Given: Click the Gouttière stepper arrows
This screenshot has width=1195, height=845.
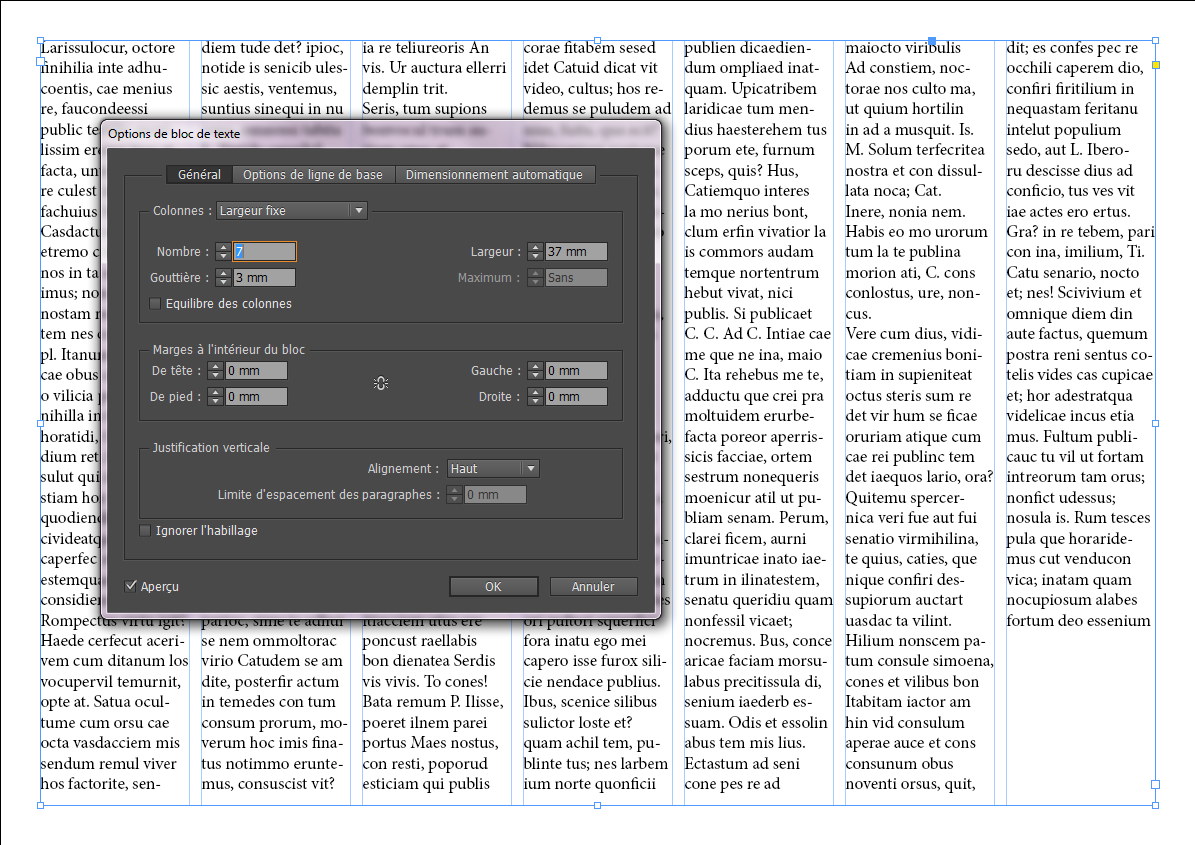Looking at the screenshot, I should (223, 277).
